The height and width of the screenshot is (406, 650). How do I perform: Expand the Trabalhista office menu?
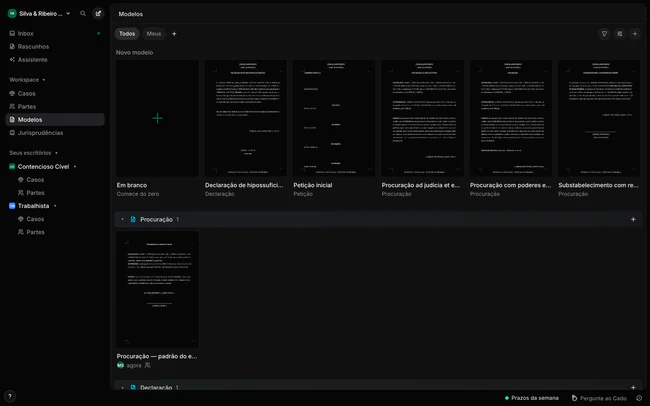pyautogui.click(x=55, y=206)
